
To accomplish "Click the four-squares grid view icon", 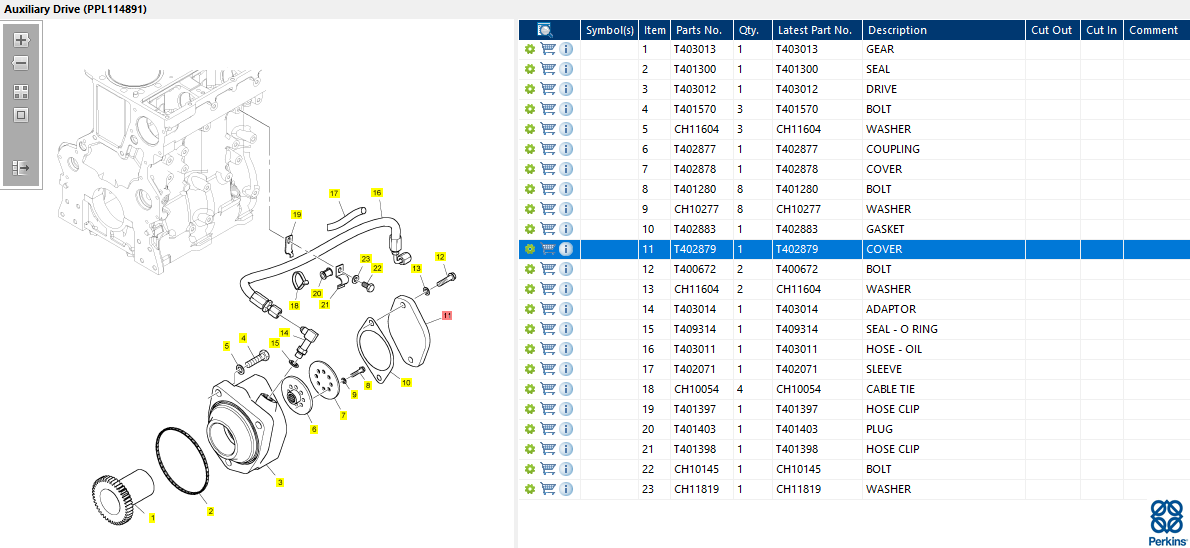I will (21, 92).
